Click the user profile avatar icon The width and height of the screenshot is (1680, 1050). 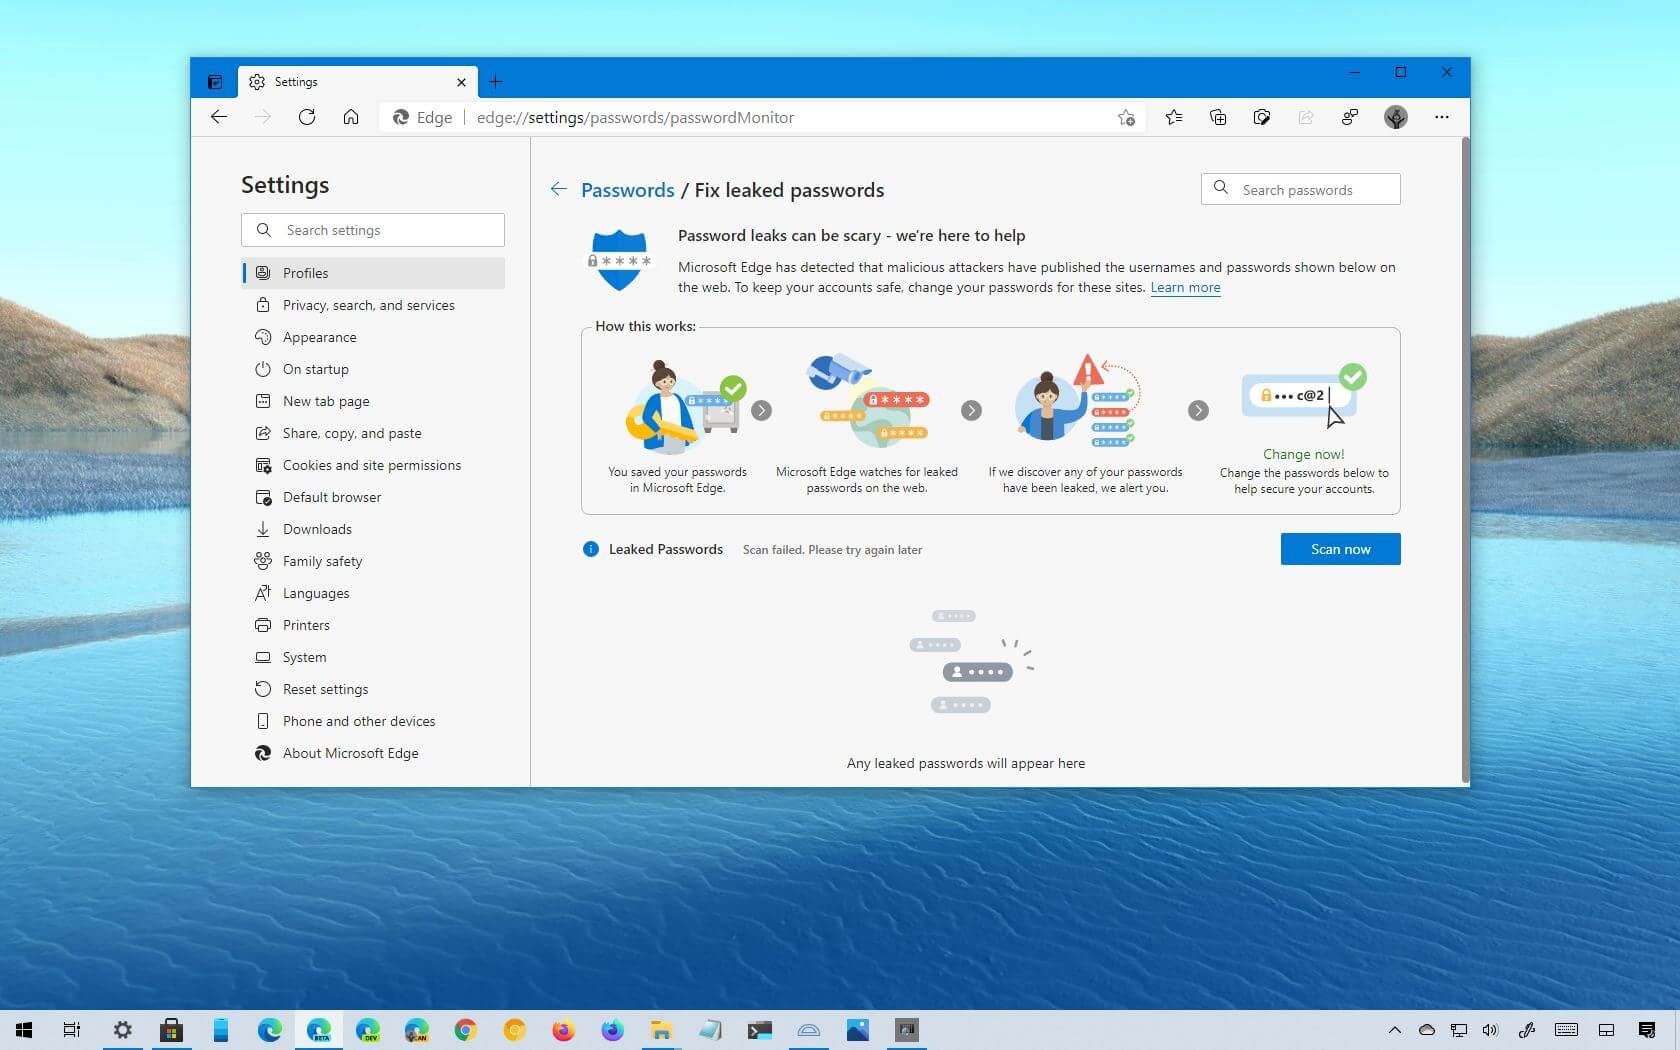1396,117
